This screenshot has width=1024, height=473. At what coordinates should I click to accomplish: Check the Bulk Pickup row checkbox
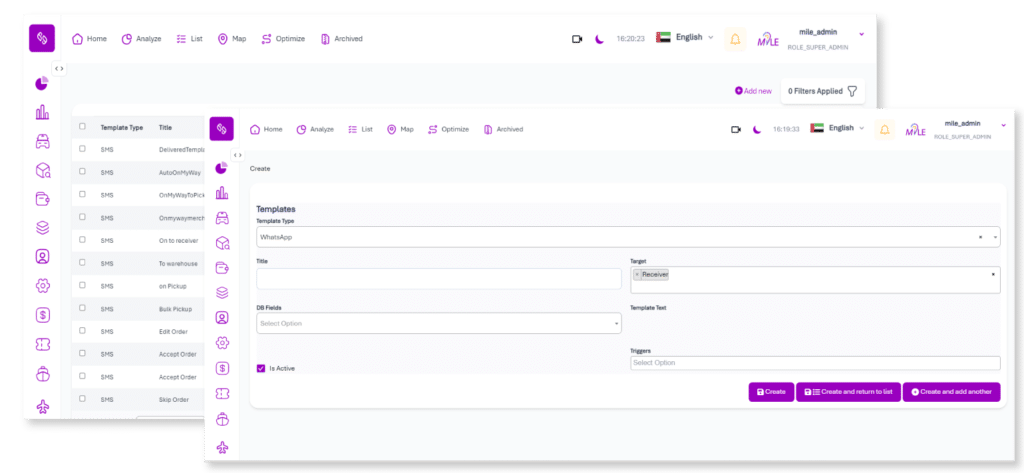[x=82, y=307]
